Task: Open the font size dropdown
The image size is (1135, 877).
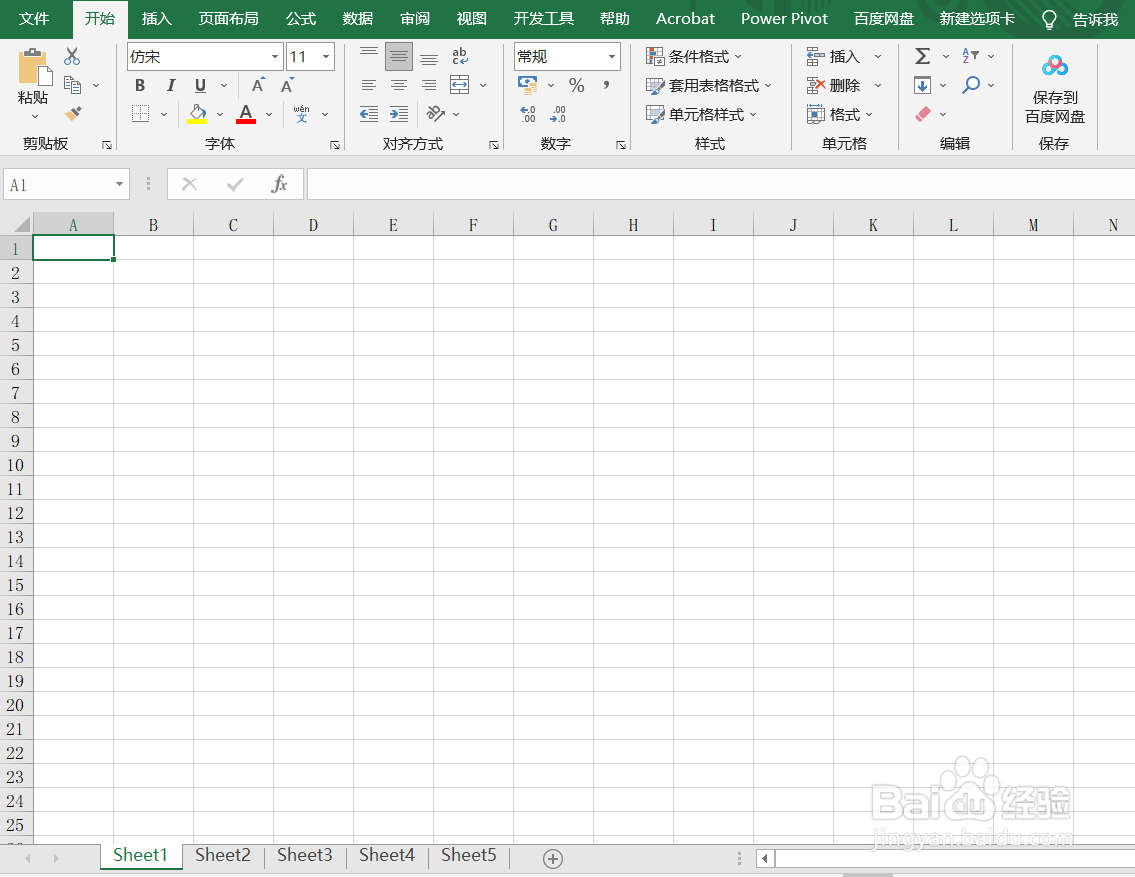Action: click(x=324, y=56)
